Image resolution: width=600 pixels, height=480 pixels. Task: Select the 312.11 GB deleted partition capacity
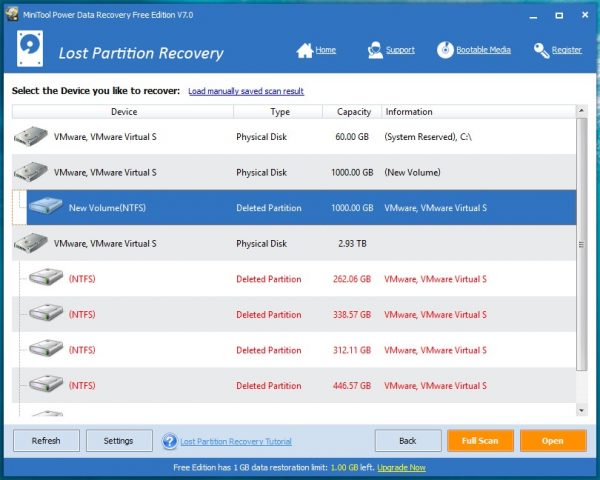pos(352,350)
